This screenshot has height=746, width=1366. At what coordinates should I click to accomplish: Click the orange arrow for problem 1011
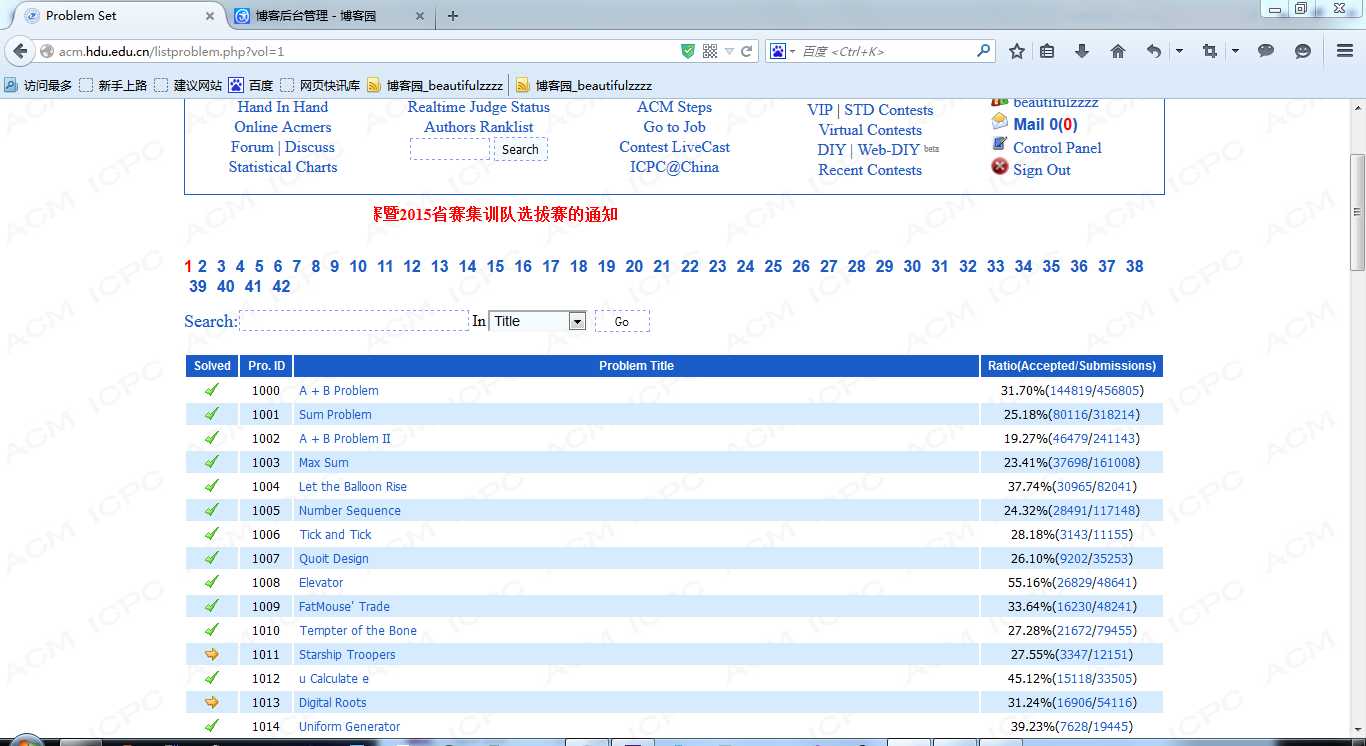click(212, 654)
